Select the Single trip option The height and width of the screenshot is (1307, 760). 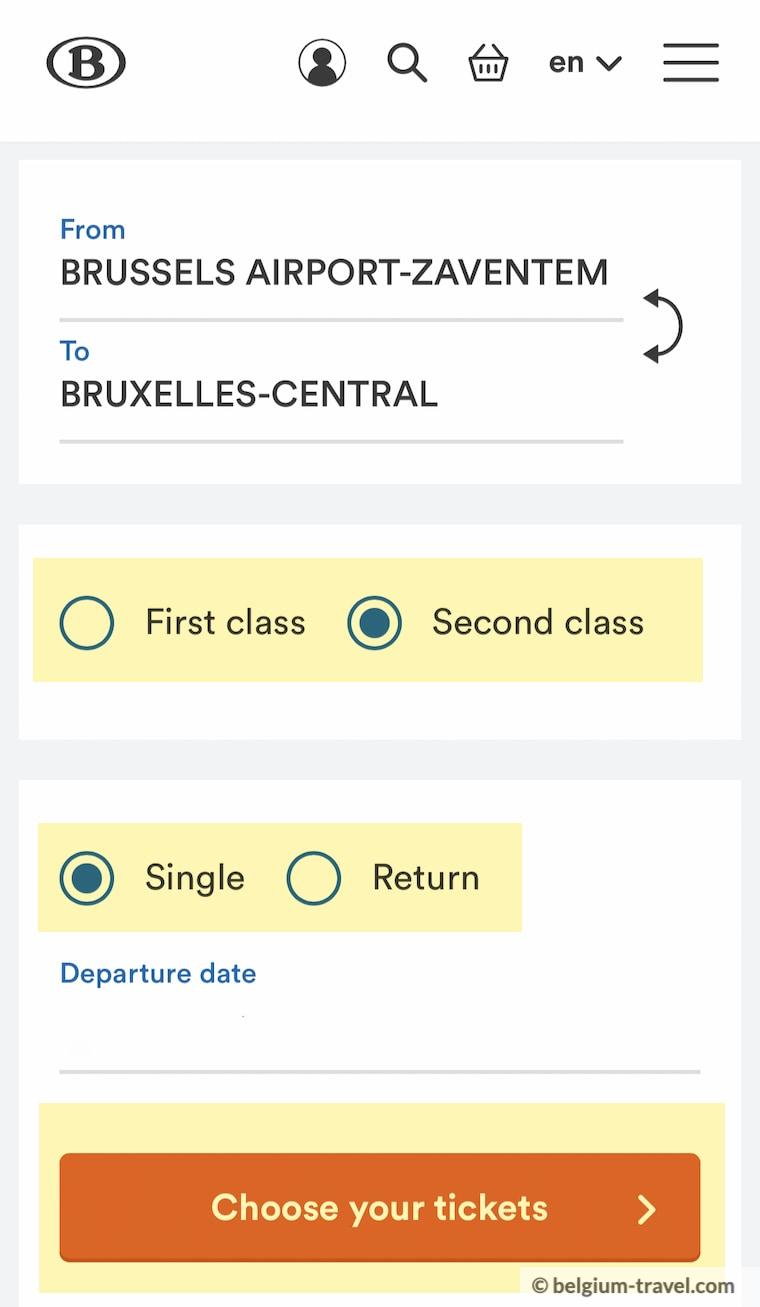coord(87,878)
